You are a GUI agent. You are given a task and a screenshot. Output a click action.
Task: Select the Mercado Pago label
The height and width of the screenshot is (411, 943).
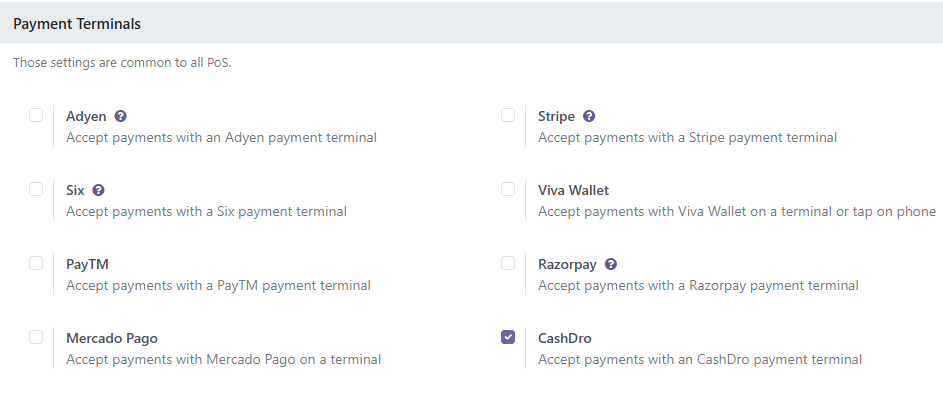point(112,338)
